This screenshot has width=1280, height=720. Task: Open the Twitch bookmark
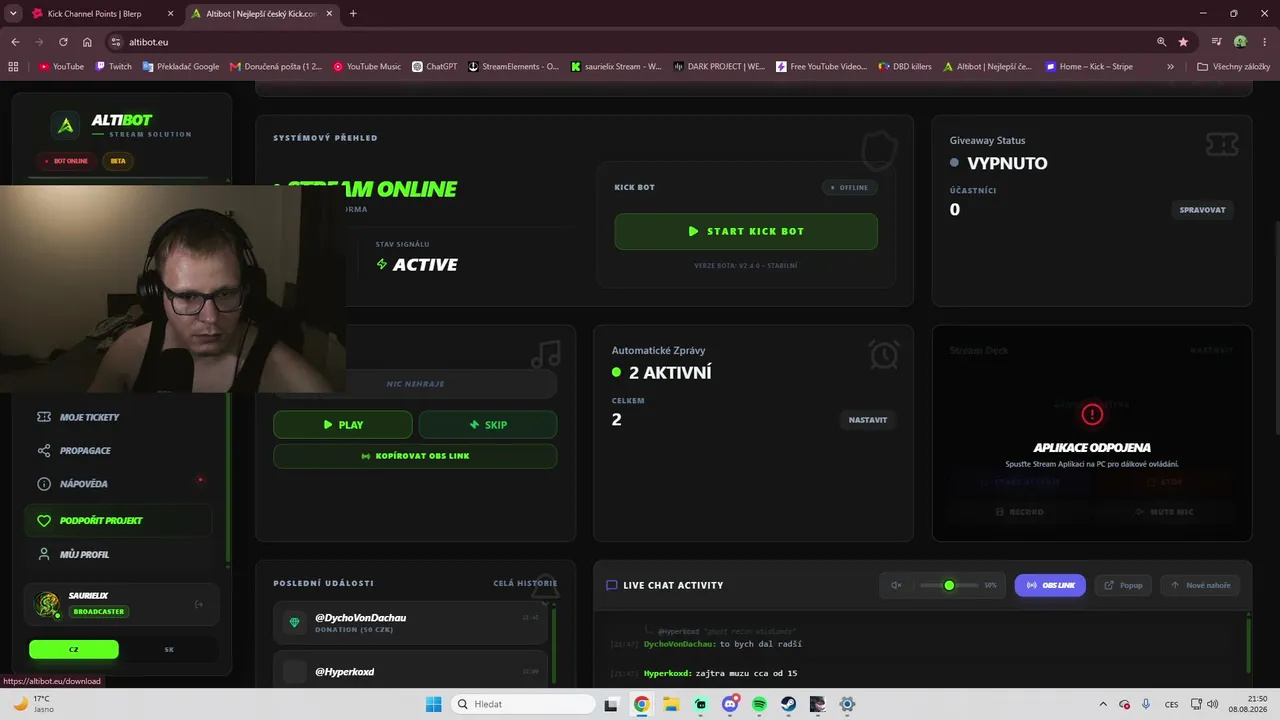pos(113,67)
